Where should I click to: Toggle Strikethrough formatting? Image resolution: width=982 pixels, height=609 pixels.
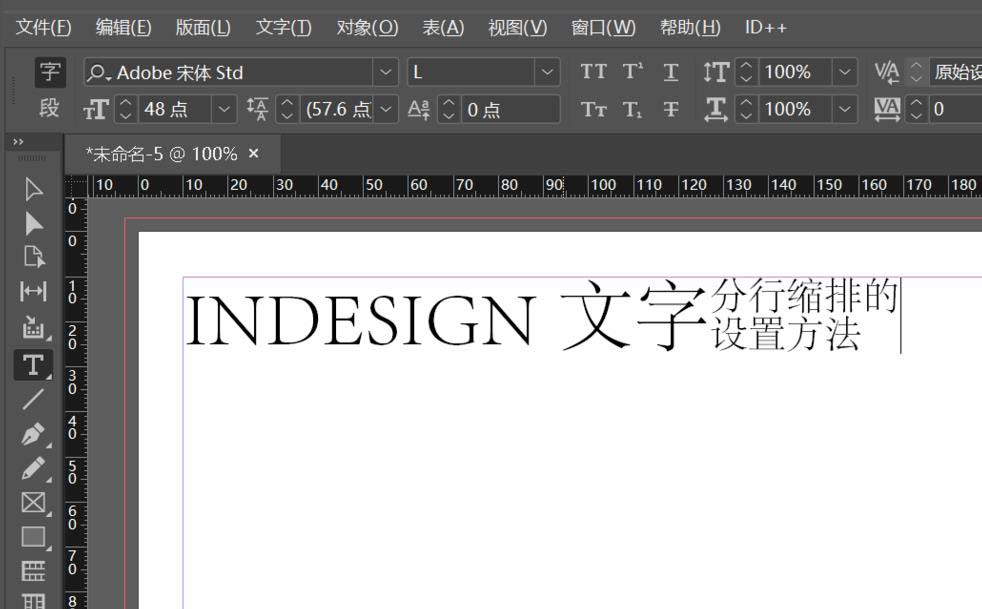671,109
